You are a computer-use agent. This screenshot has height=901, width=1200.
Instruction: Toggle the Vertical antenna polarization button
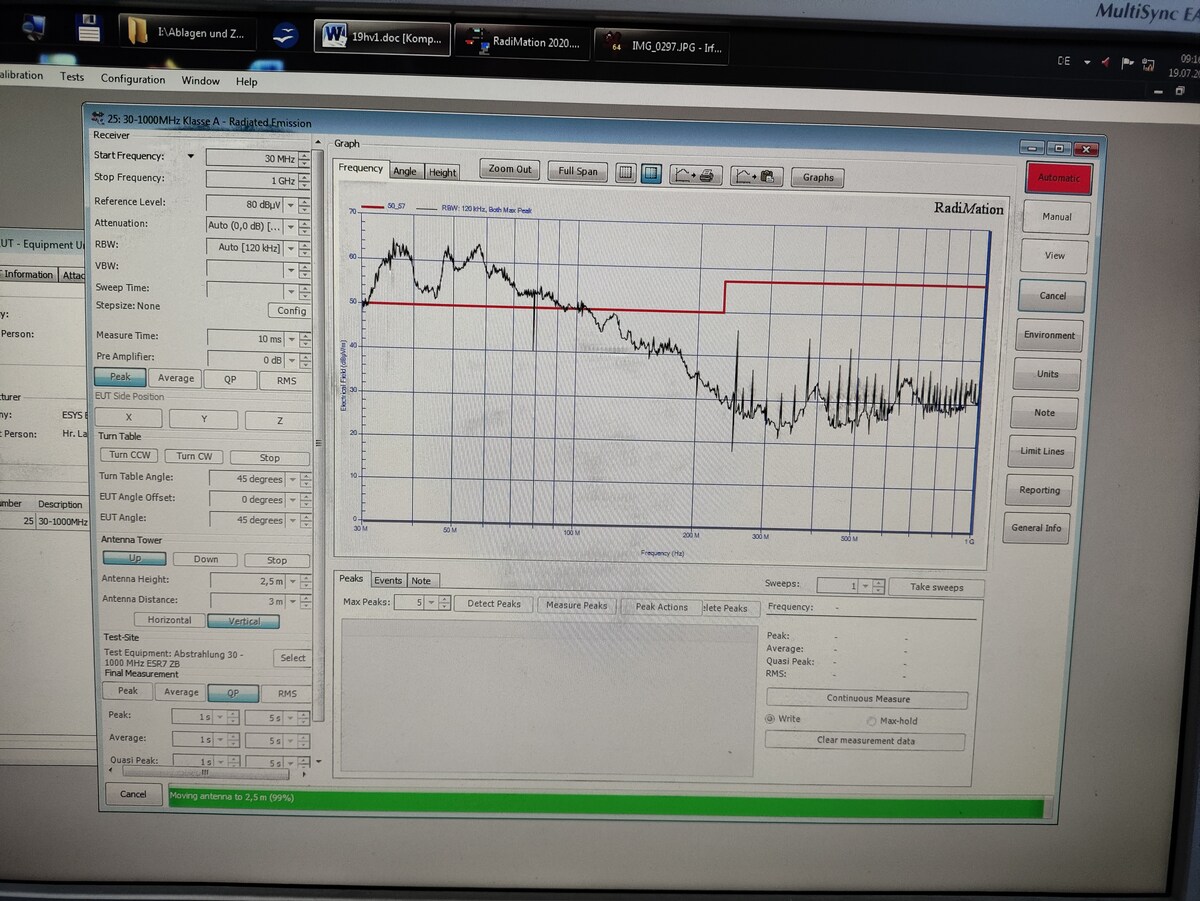(x=244, y=621)
